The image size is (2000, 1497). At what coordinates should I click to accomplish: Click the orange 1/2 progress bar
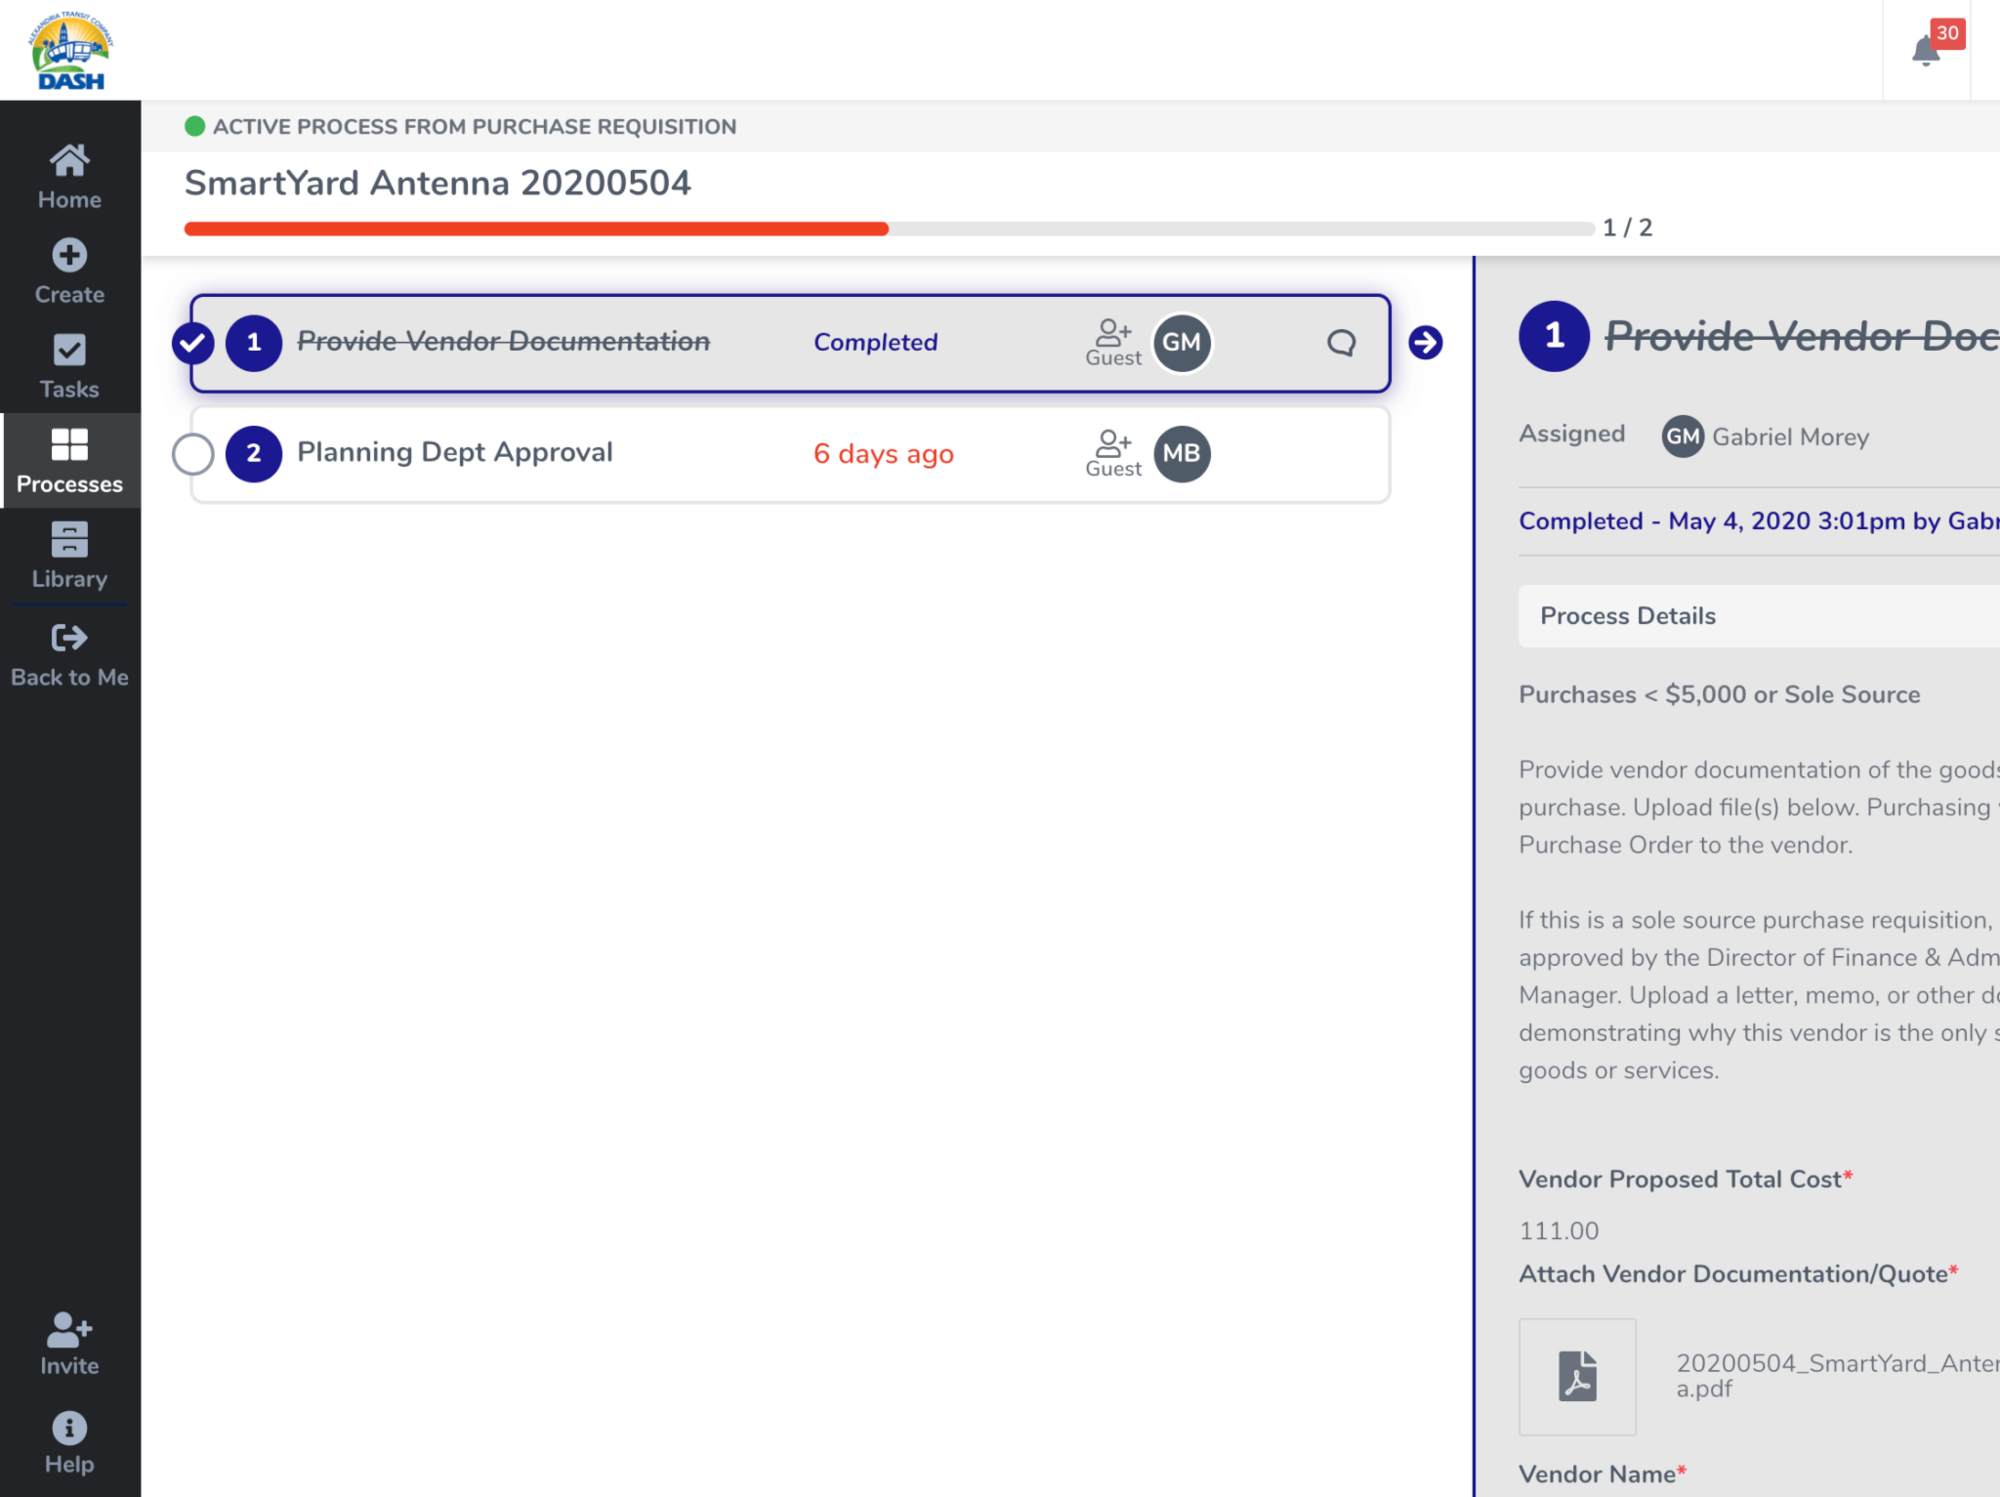click(x=535, y=228)
